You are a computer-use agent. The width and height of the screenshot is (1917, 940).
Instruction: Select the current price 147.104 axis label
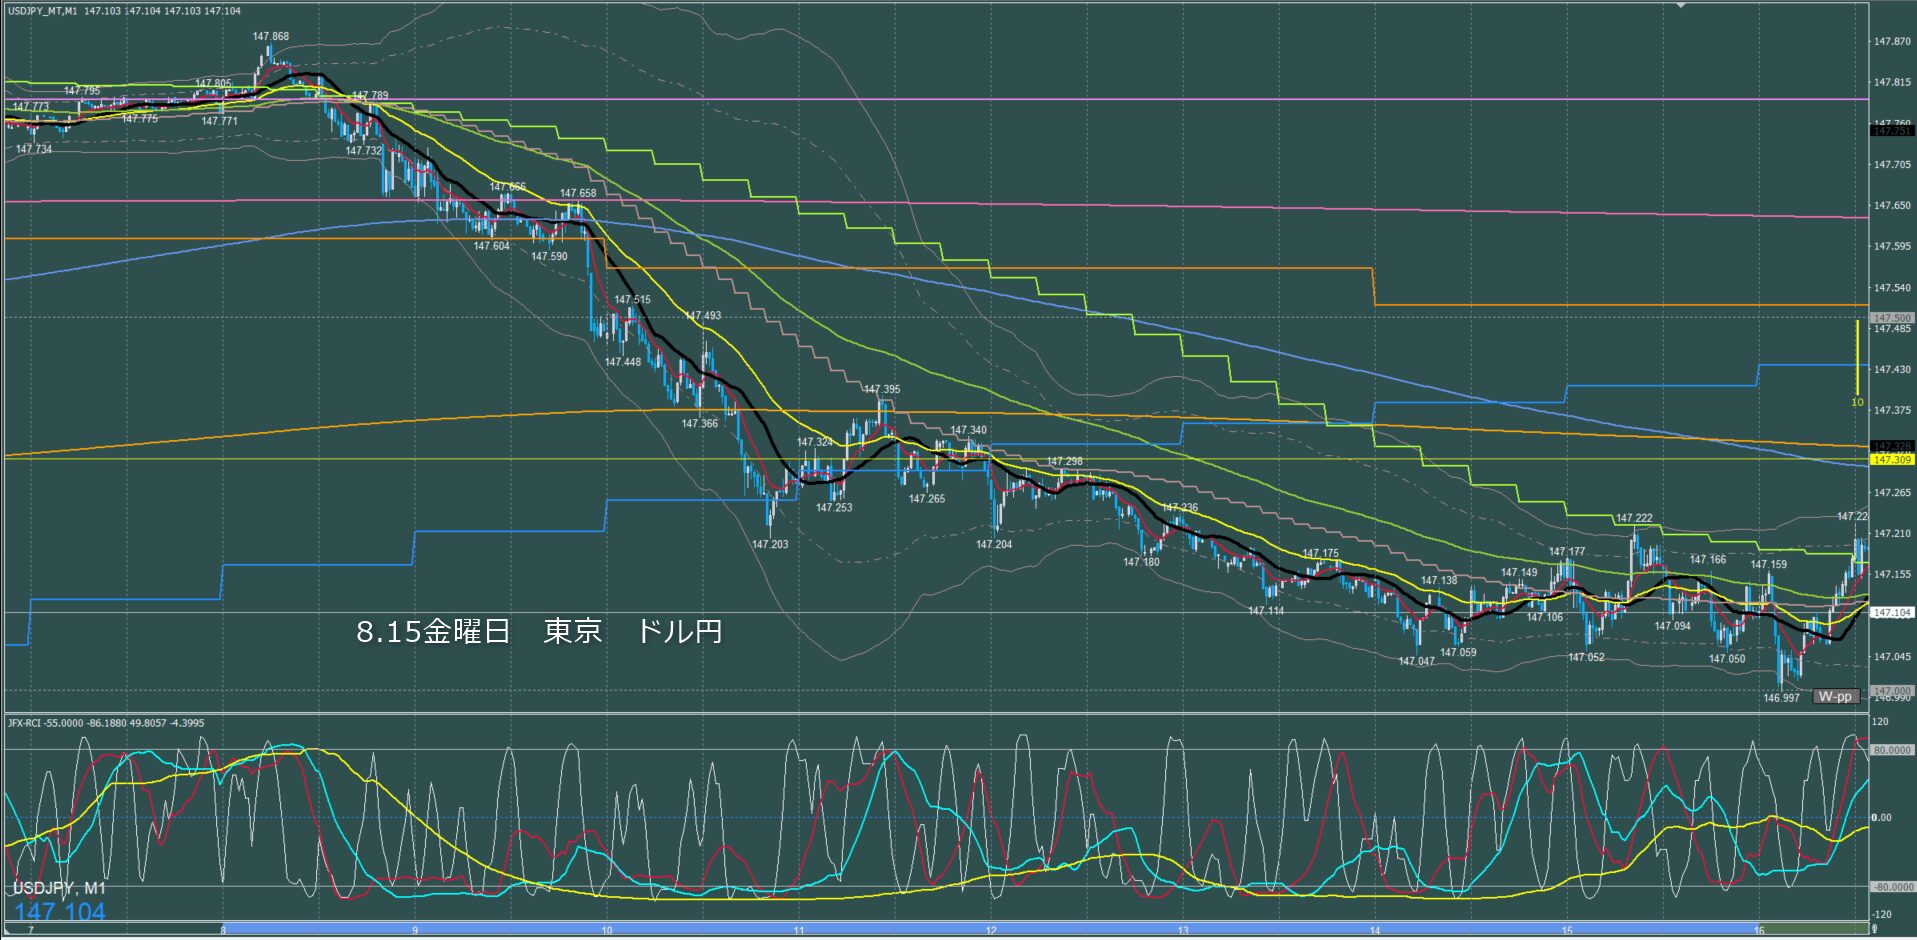1892,612
